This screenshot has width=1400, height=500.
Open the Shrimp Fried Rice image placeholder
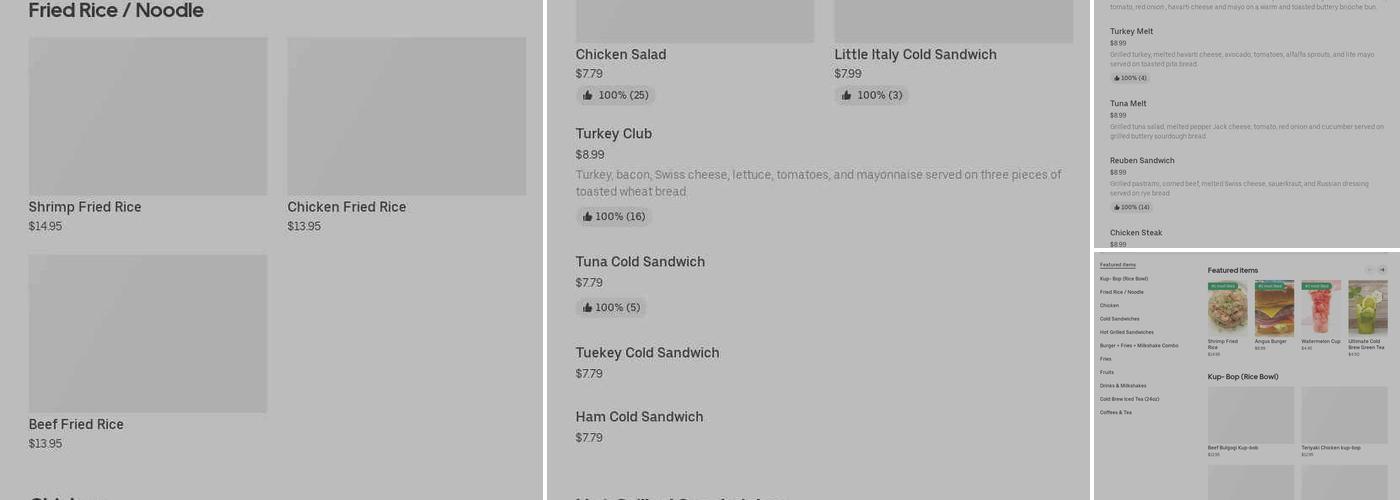click(x=148, y=116)
